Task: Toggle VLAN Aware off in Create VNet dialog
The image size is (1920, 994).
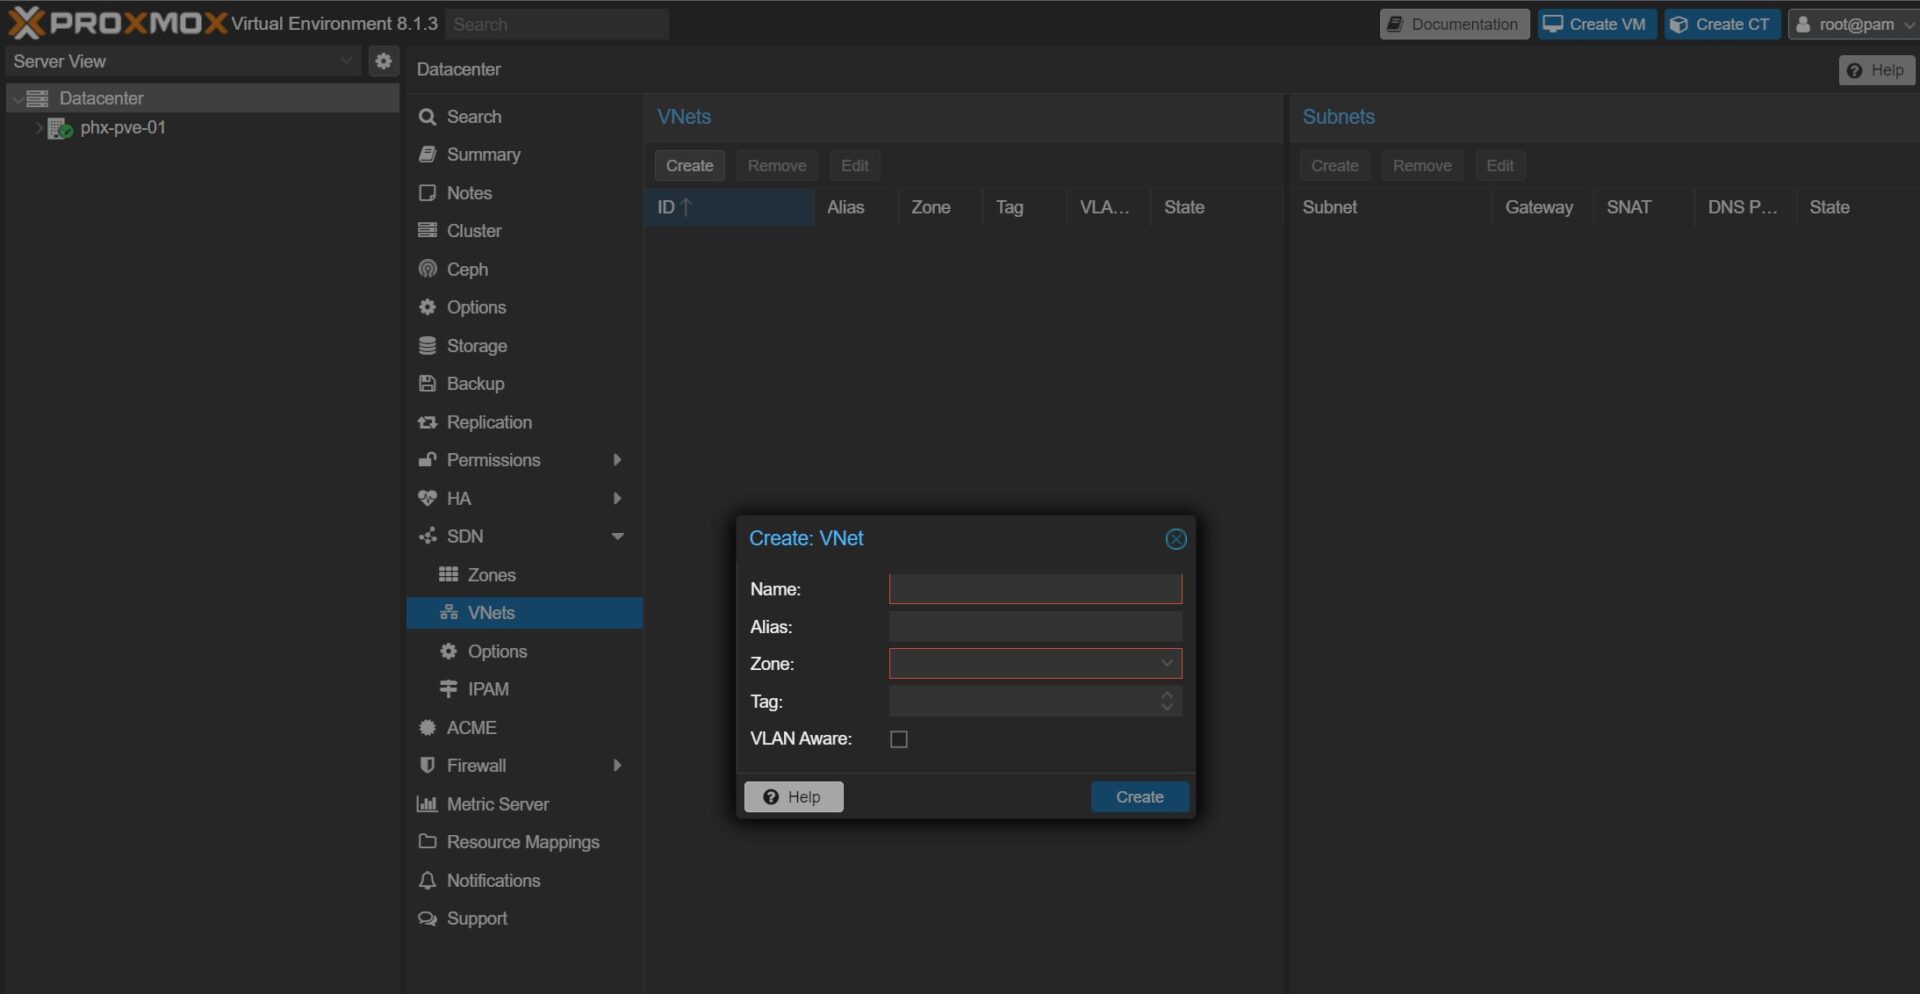Action: click(898, 739)
